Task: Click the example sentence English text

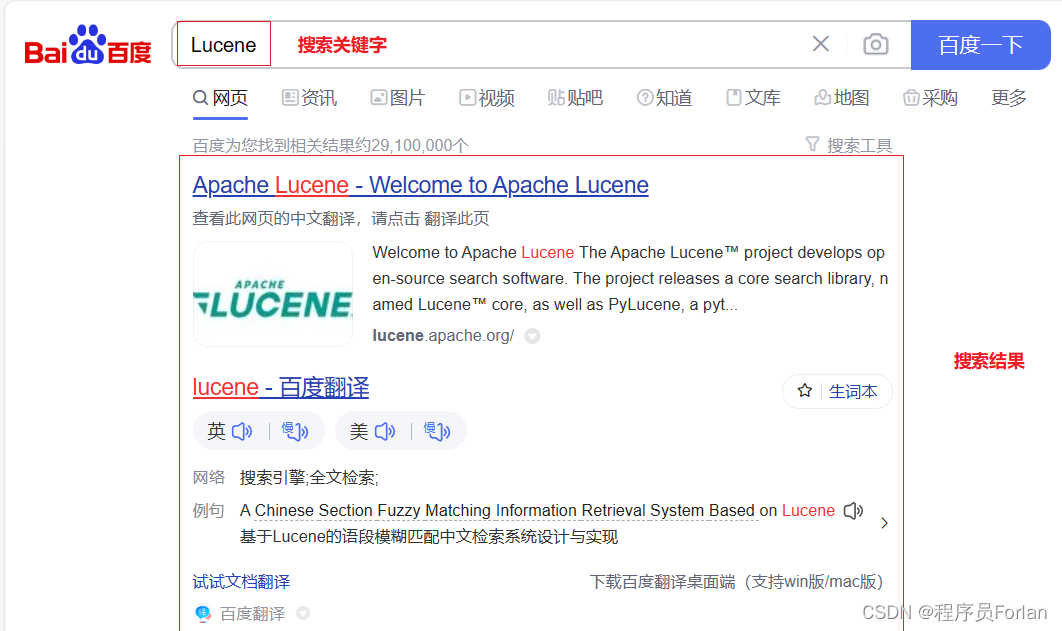Action: point(537,510)
